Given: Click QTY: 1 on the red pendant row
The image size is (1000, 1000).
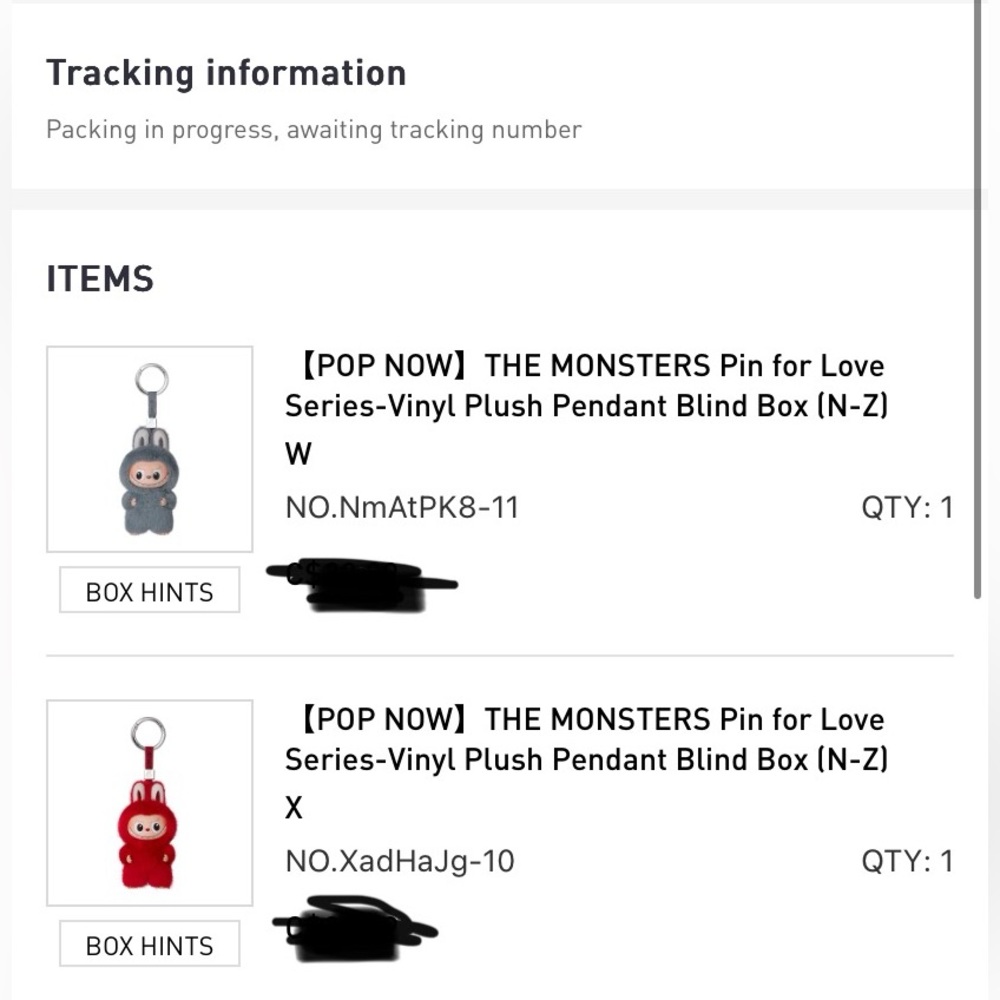Looking at the screenshot, I should tap(907, 861).
